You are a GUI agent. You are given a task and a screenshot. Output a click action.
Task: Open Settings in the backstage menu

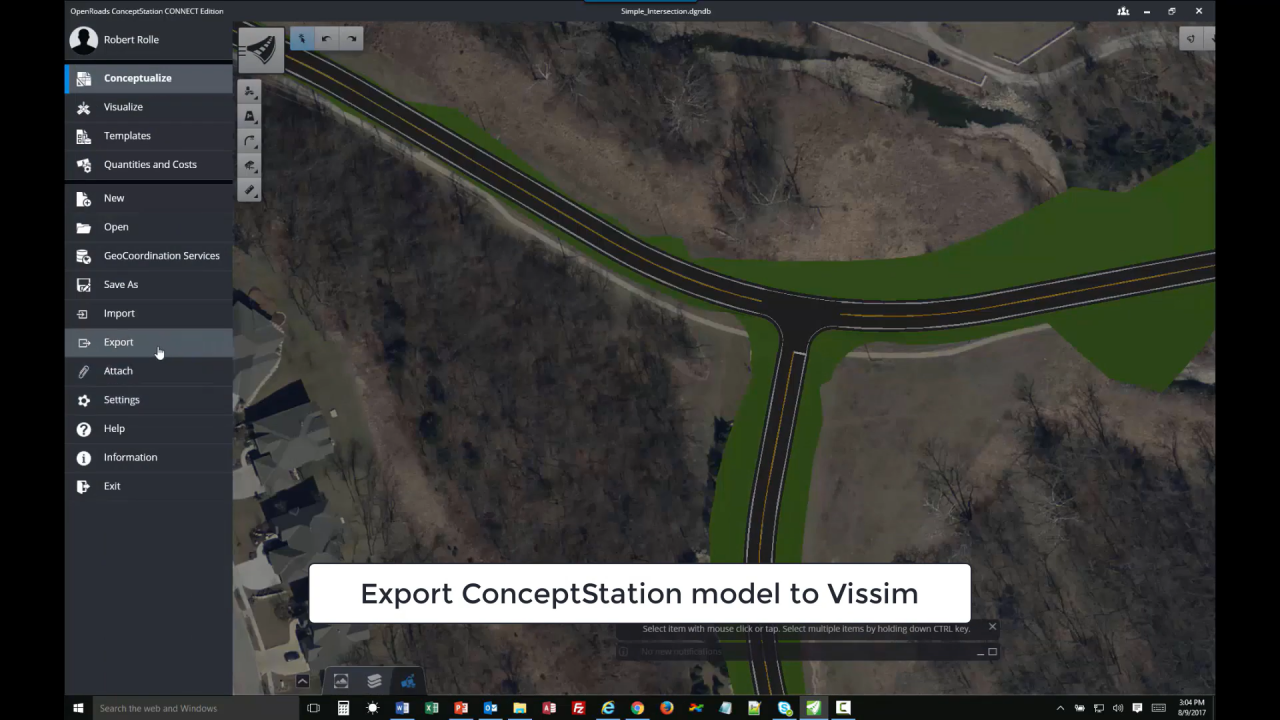click(x=149, y=400)
